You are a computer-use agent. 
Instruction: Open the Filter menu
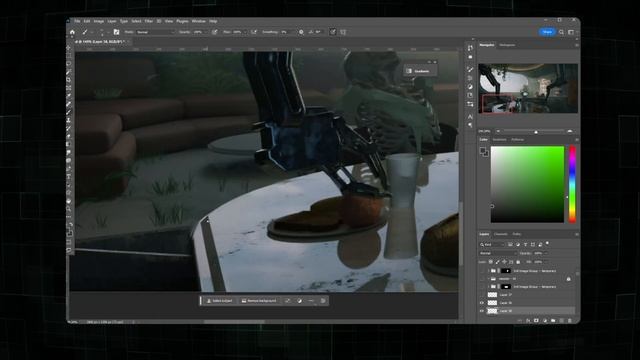[149, 21]
